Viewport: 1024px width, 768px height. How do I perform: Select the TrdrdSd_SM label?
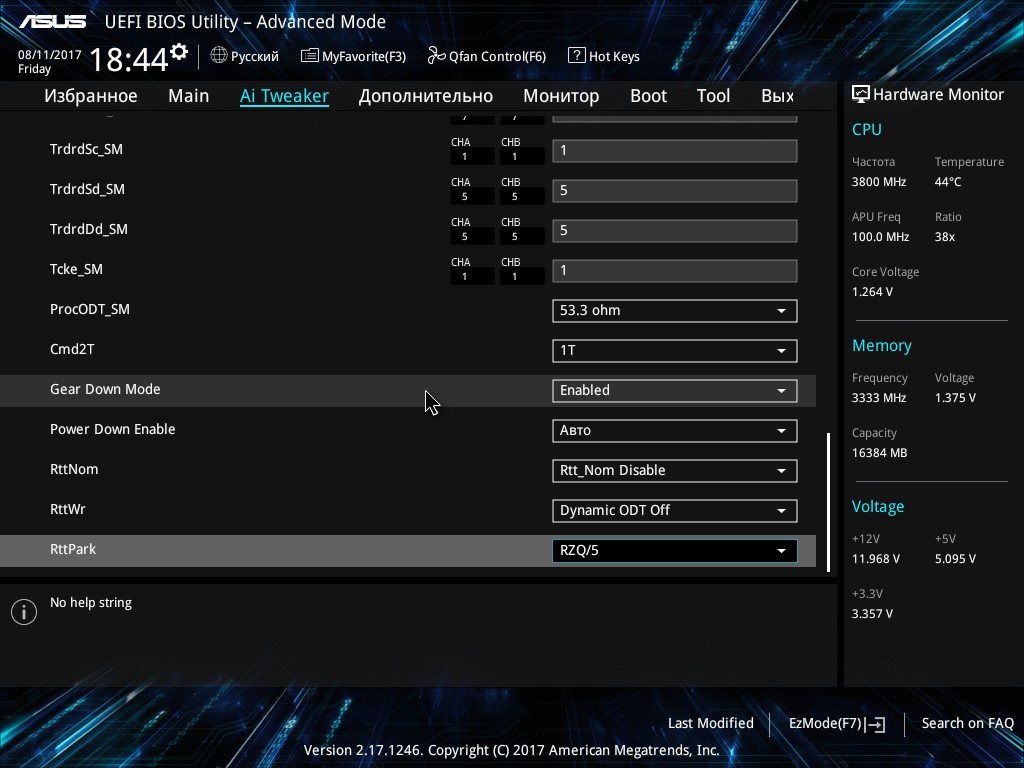87,189
